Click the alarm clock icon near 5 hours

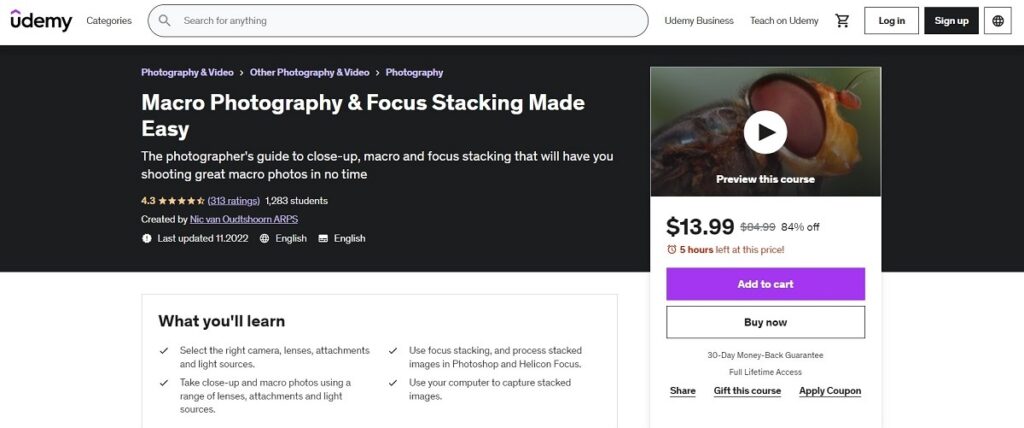pos(671,250)
